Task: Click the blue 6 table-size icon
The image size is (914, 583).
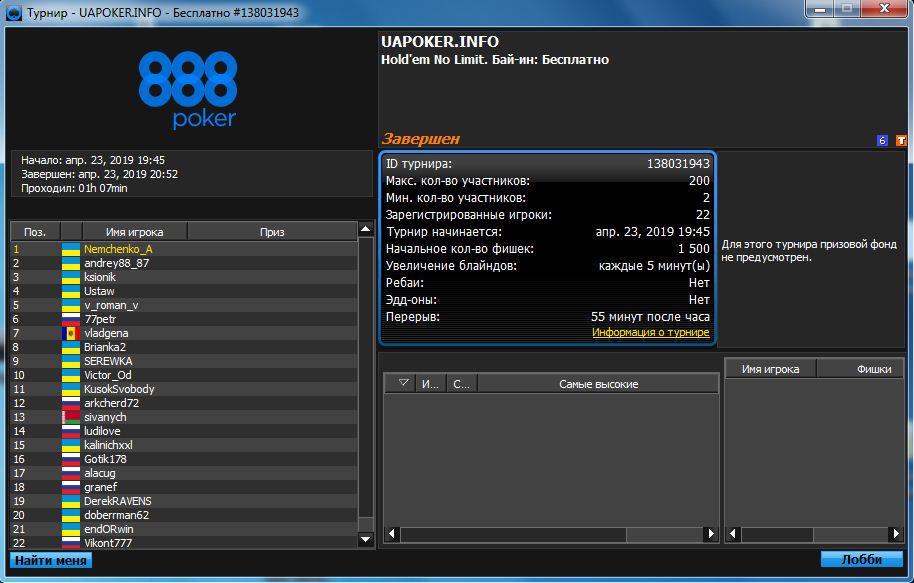Action: (x=882, y=141)
